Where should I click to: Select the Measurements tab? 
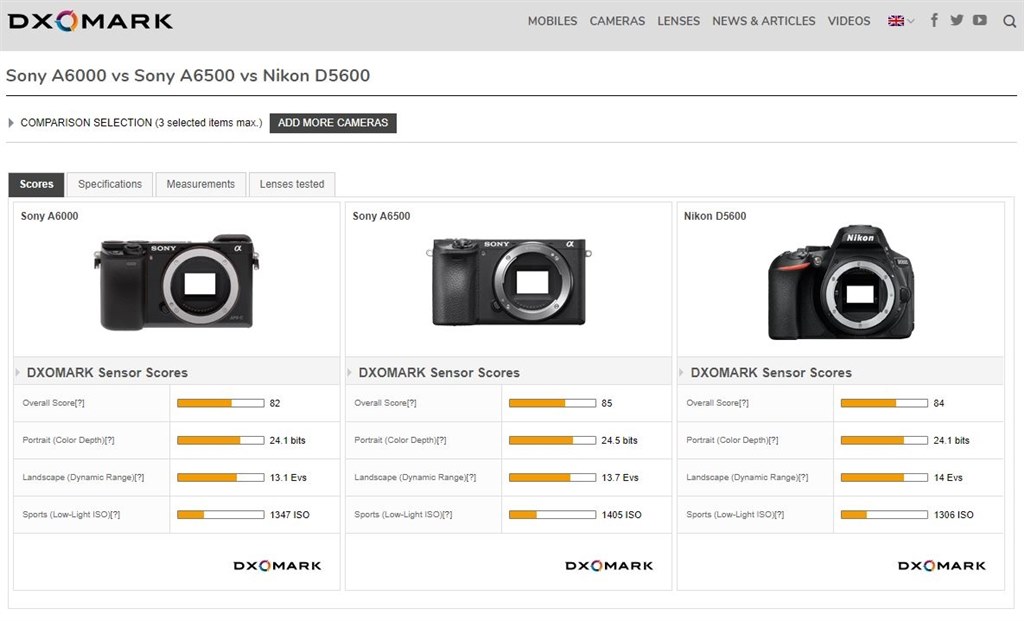coord(200,184)
